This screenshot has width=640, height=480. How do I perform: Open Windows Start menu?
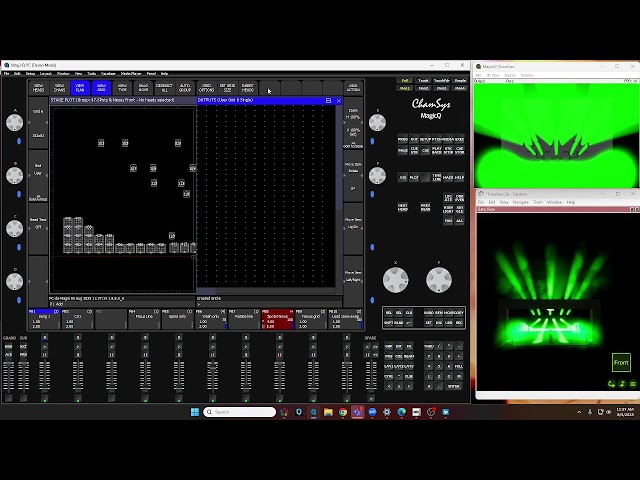[x=195, y=412]
